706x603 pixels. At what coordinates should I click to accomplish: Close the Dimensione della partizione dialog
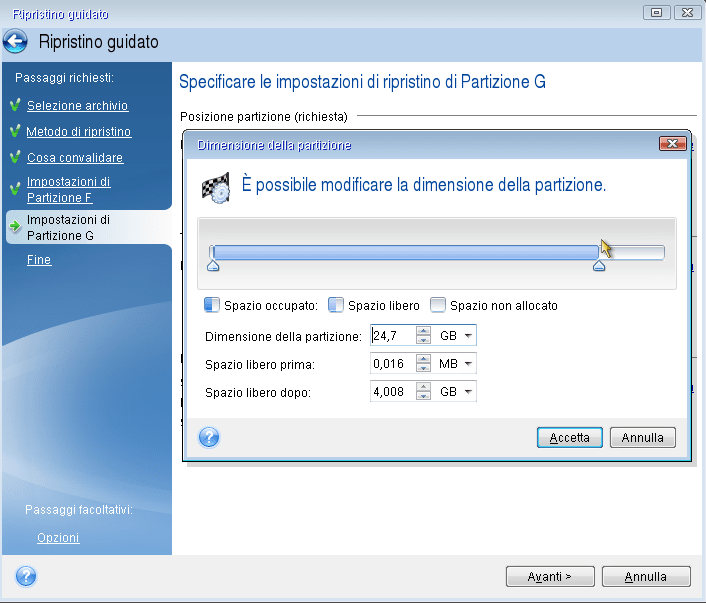[671, 144]
